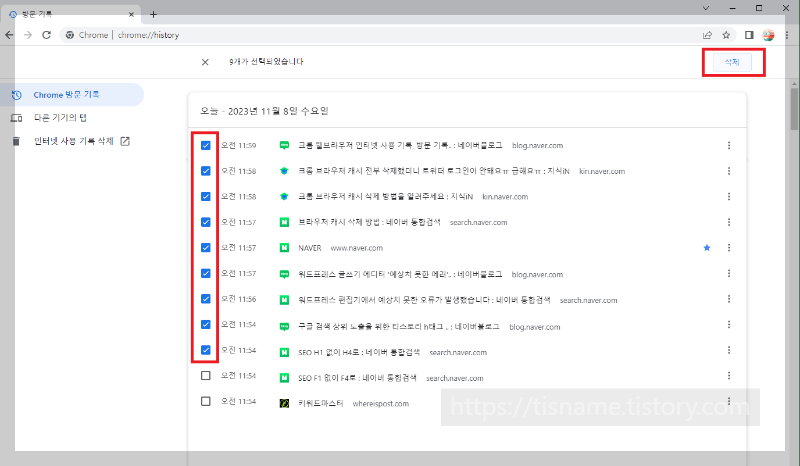Open the 크롬 브라우저 캐시 삭제 방법을 알려주세요 link
Image resolution: width=800 pixels, height=466 pixels.
point(385,197)
